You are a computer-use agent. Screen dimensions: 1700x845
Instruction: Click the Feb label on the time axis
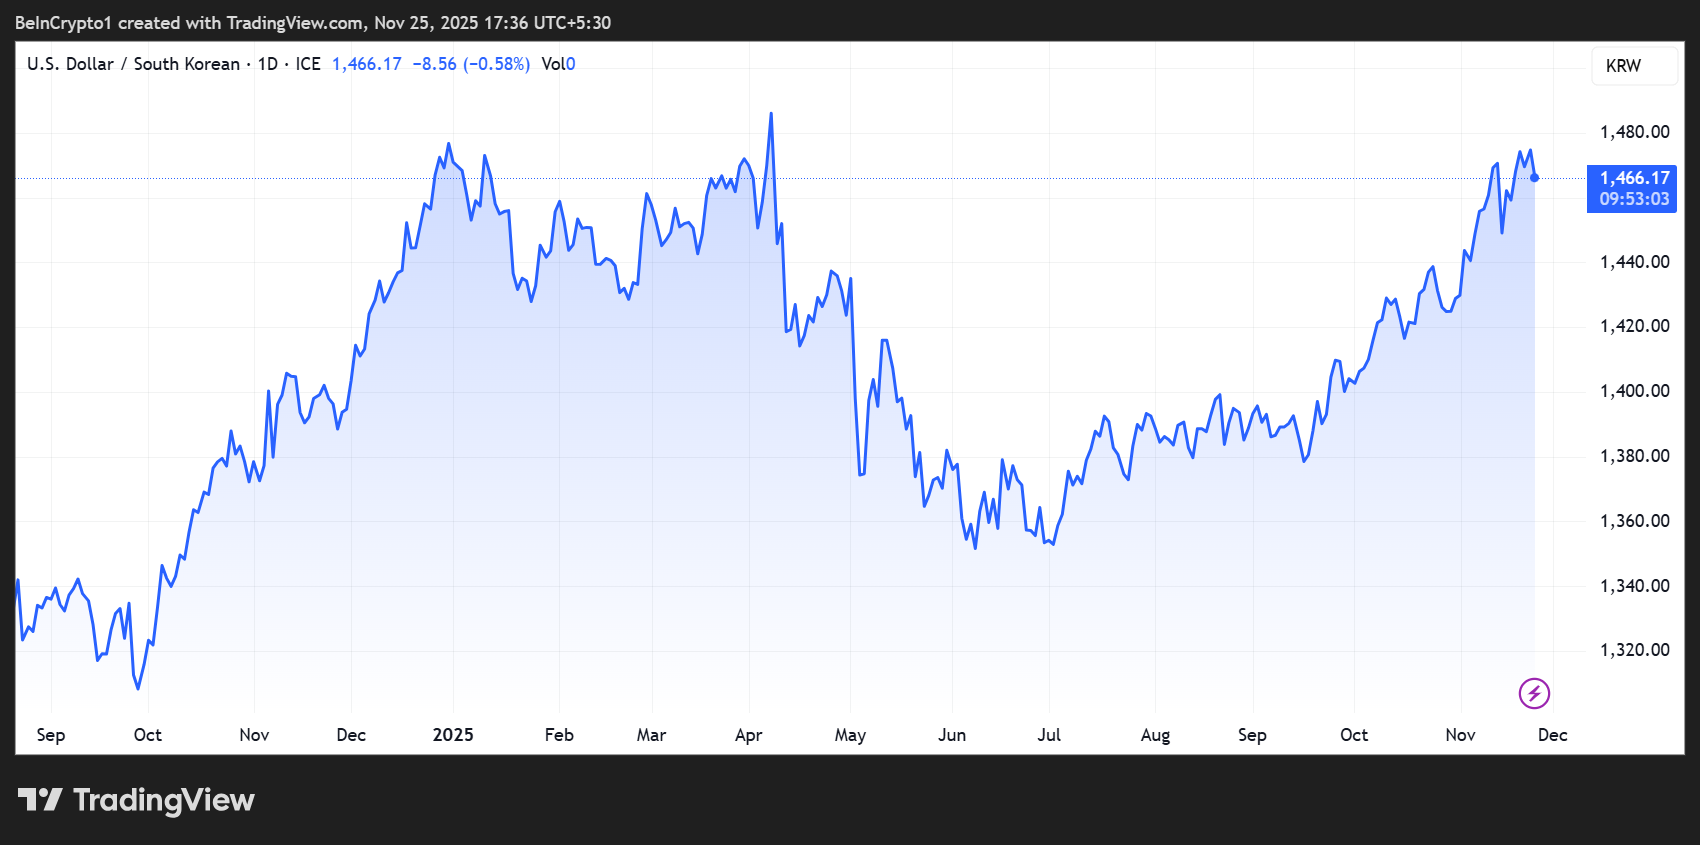(x=559, y=735)
